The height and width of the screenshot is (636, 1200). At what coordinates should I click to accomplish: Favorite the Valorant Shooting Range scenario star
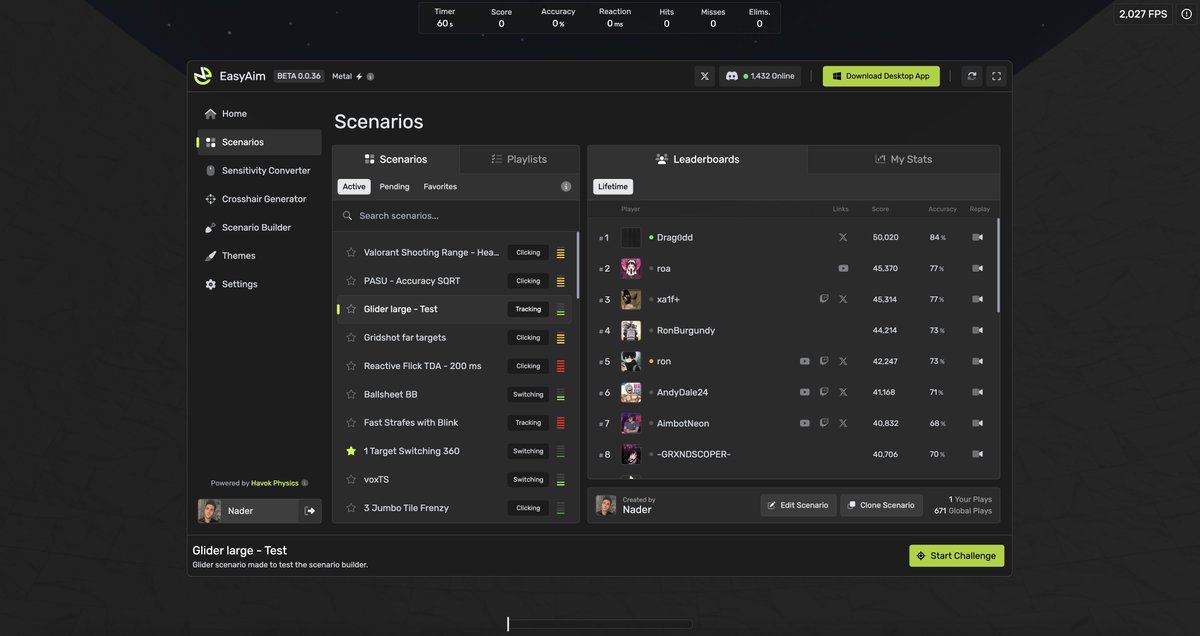351,252
